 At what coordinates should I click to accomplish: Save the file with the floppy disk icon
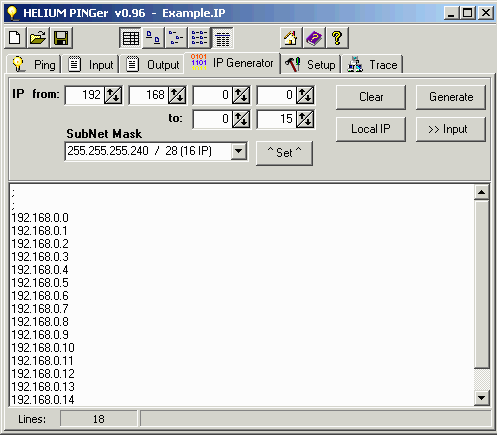pyautogui.click(x=61, y=38)
